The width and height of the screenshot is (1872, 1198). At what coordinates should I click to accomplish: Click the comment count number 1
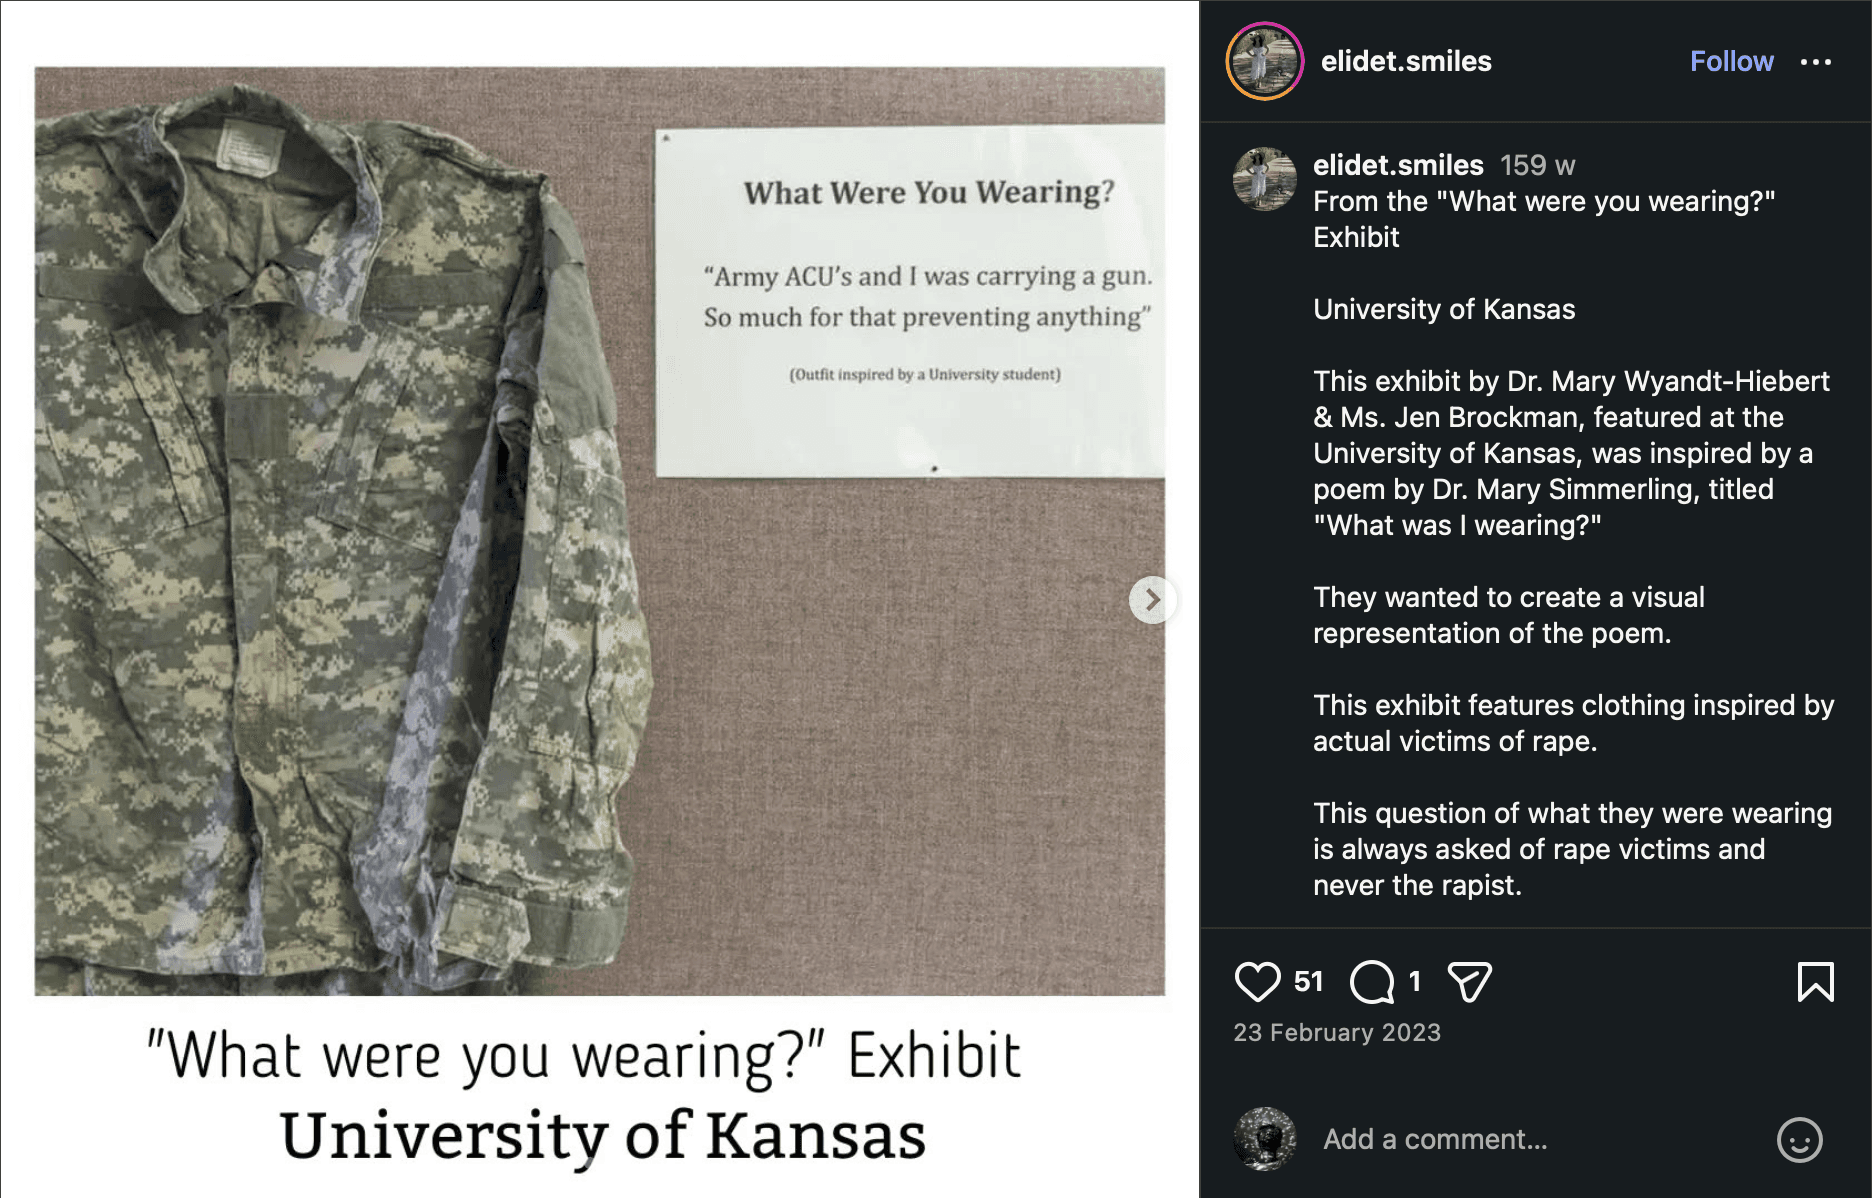pyautogui.click(x=1414, y=982)
